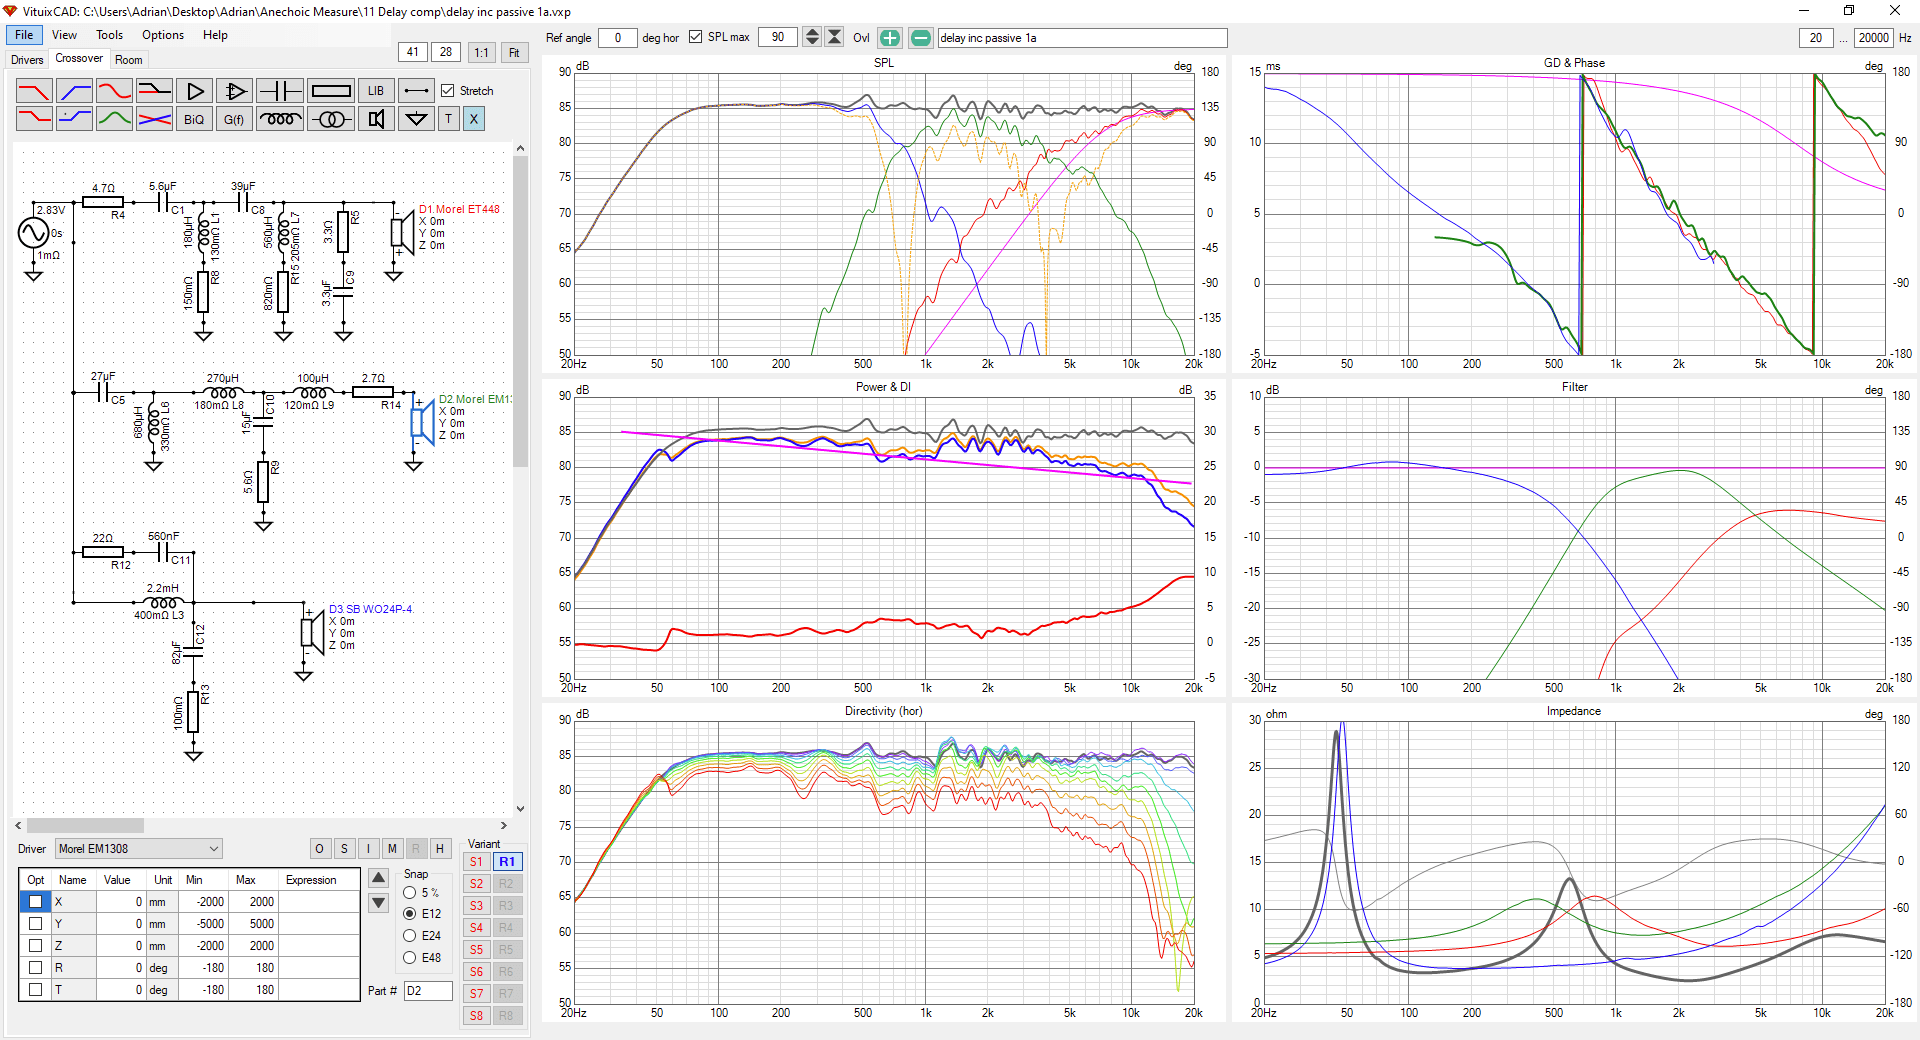Switch to the Drivers tab
The image size is (1920, 1040).
tap(27, 60)
